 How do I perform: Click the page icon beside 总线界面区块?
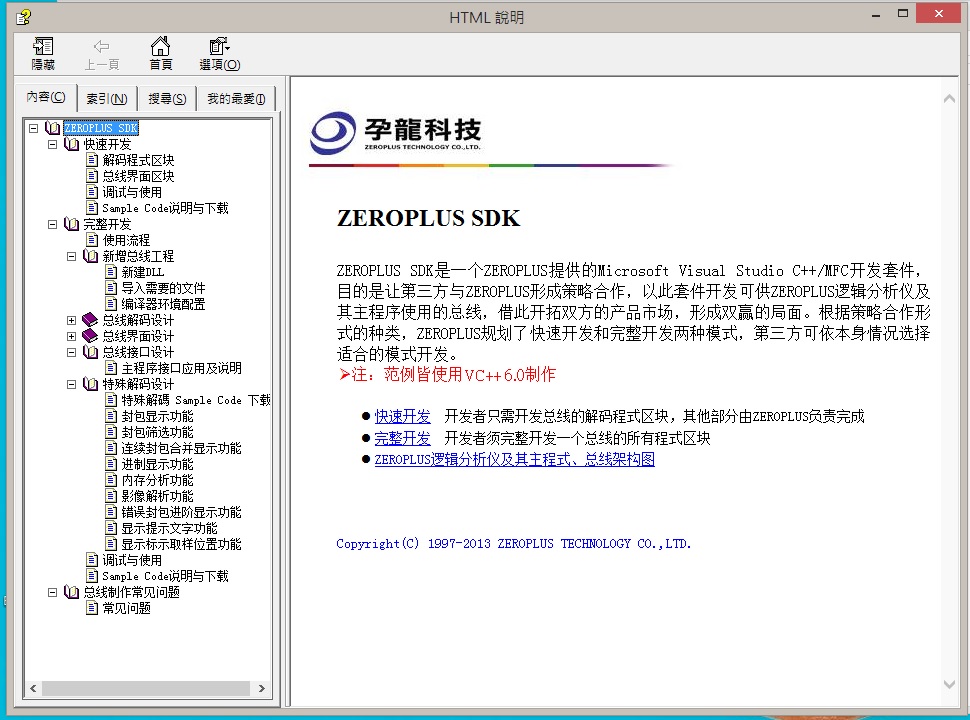pyautogui.click(x=92, y=176)
